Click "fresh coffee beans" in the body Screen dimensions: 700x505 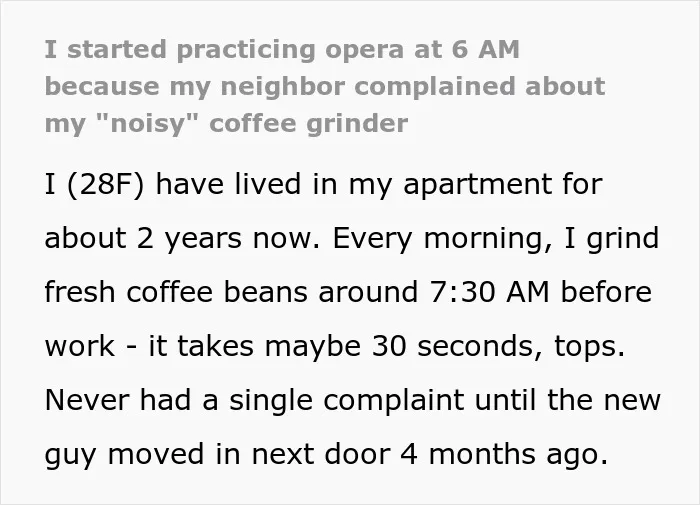[x=176, y=292]
